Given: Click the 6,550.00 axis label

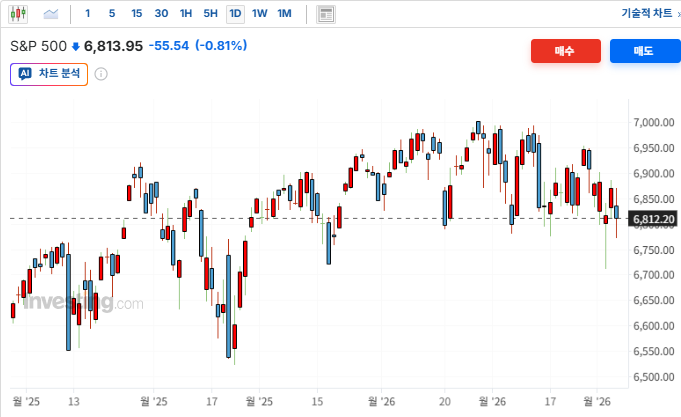Looking at the screenshot, I should (654, 351).
